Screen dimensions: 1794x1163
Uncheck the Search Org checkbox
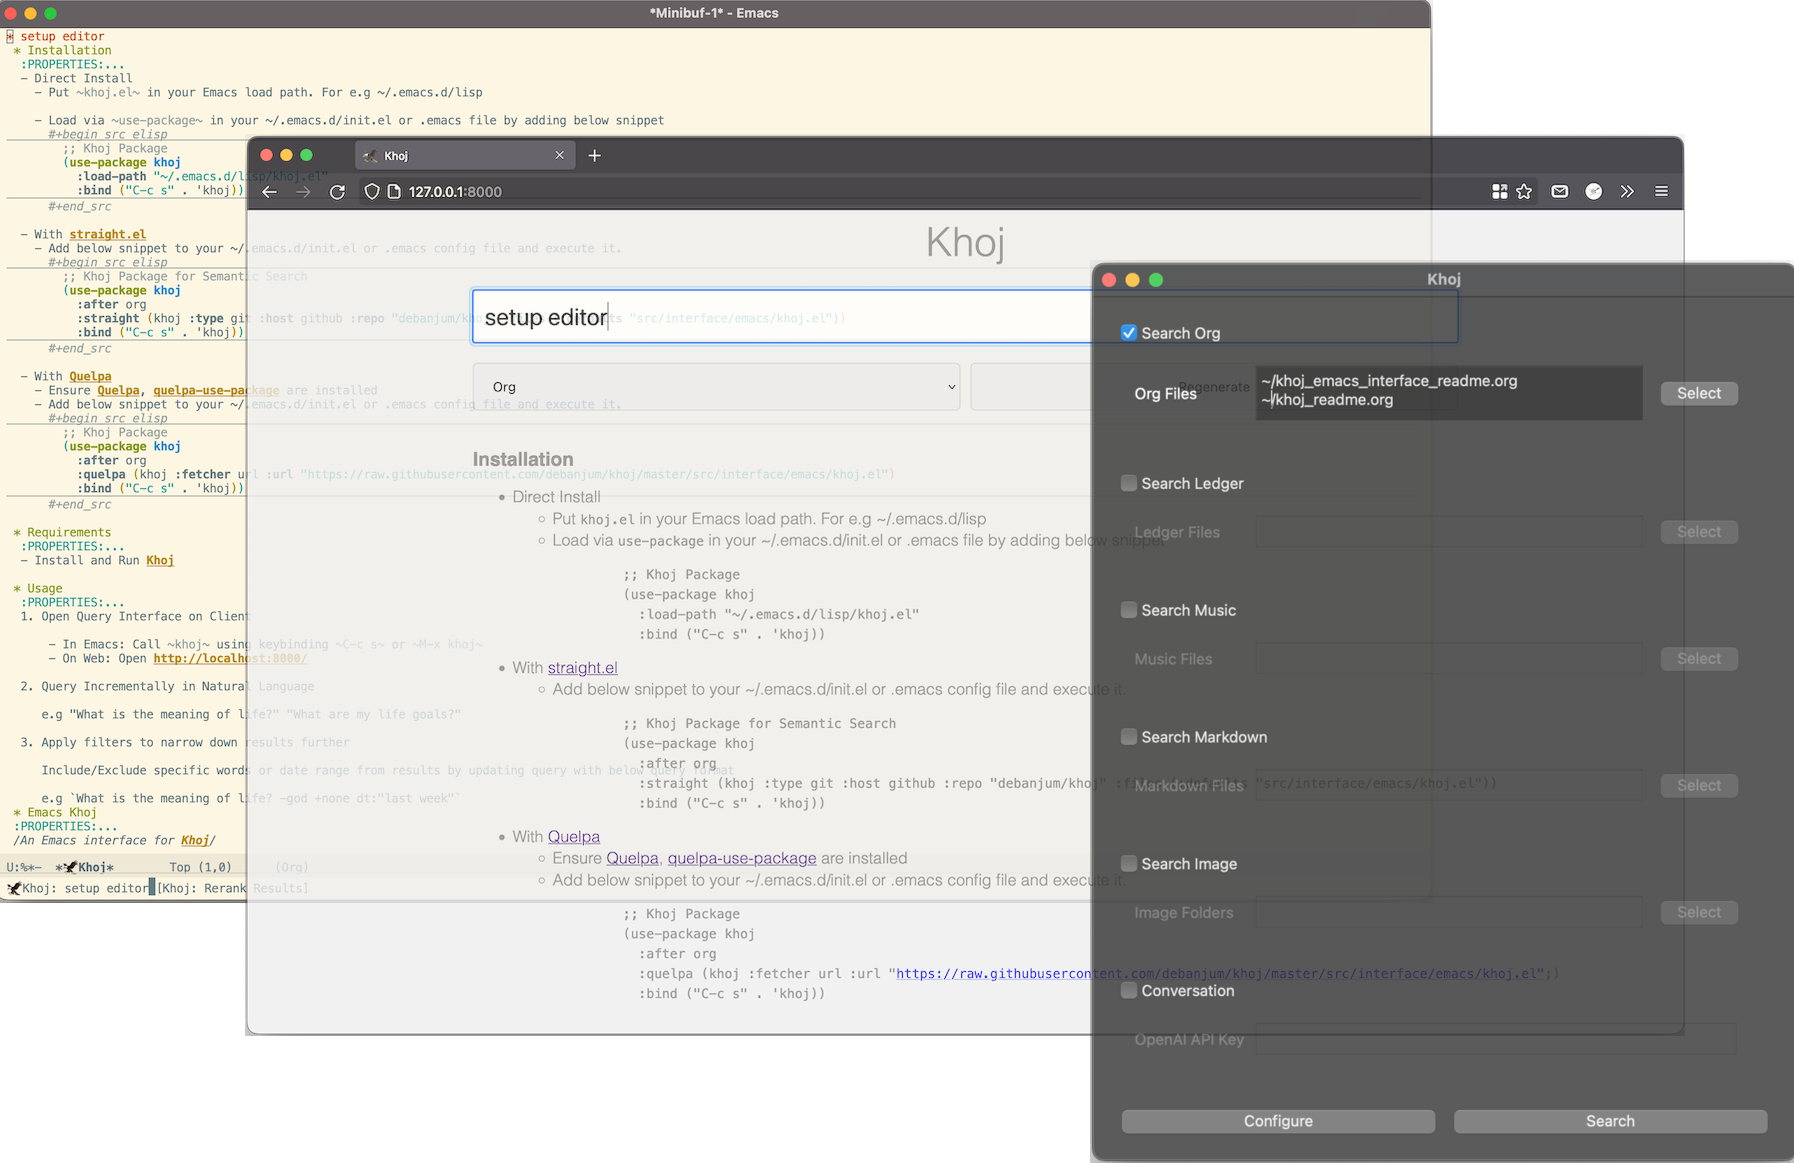coord(1129,333)
